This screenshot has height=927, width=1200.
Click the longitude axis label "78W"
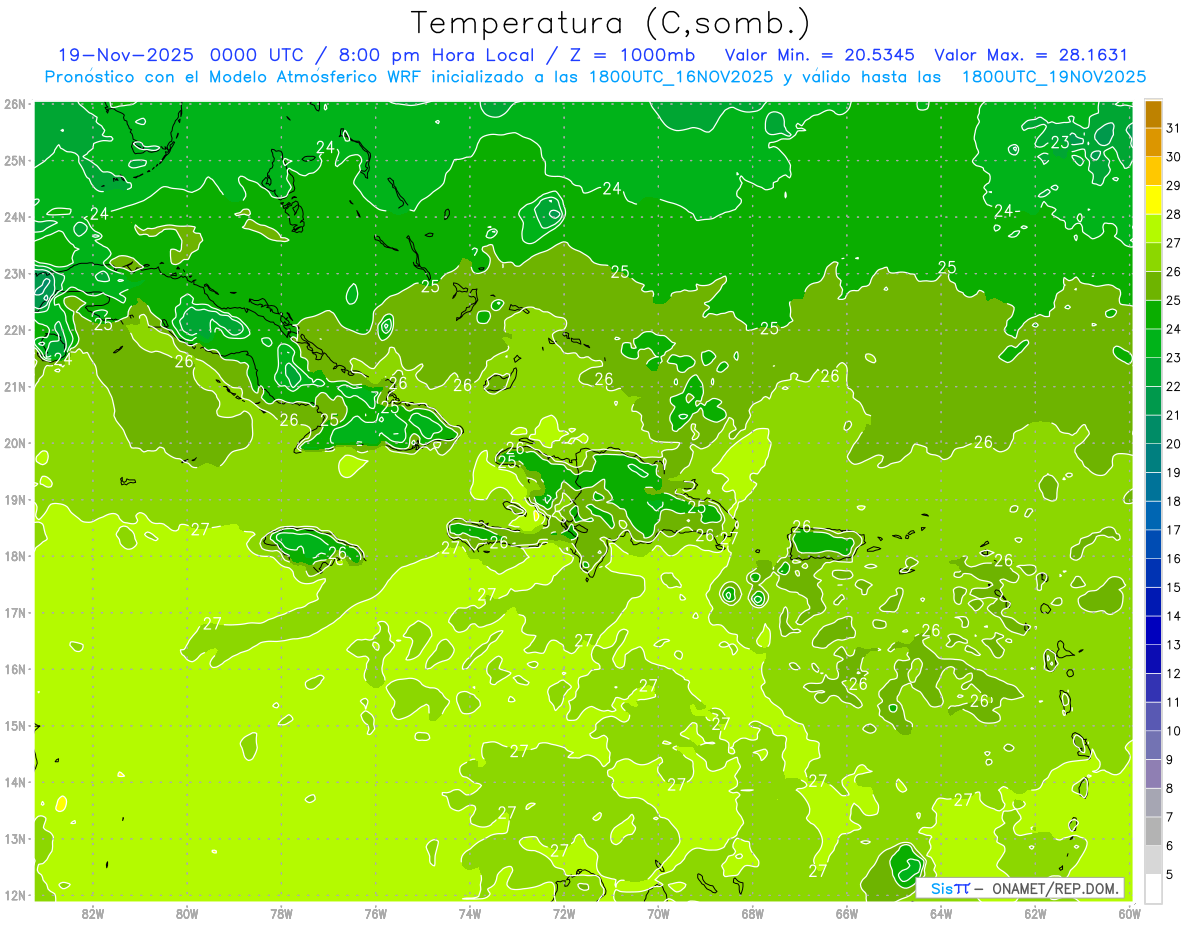tap(281, 913)
